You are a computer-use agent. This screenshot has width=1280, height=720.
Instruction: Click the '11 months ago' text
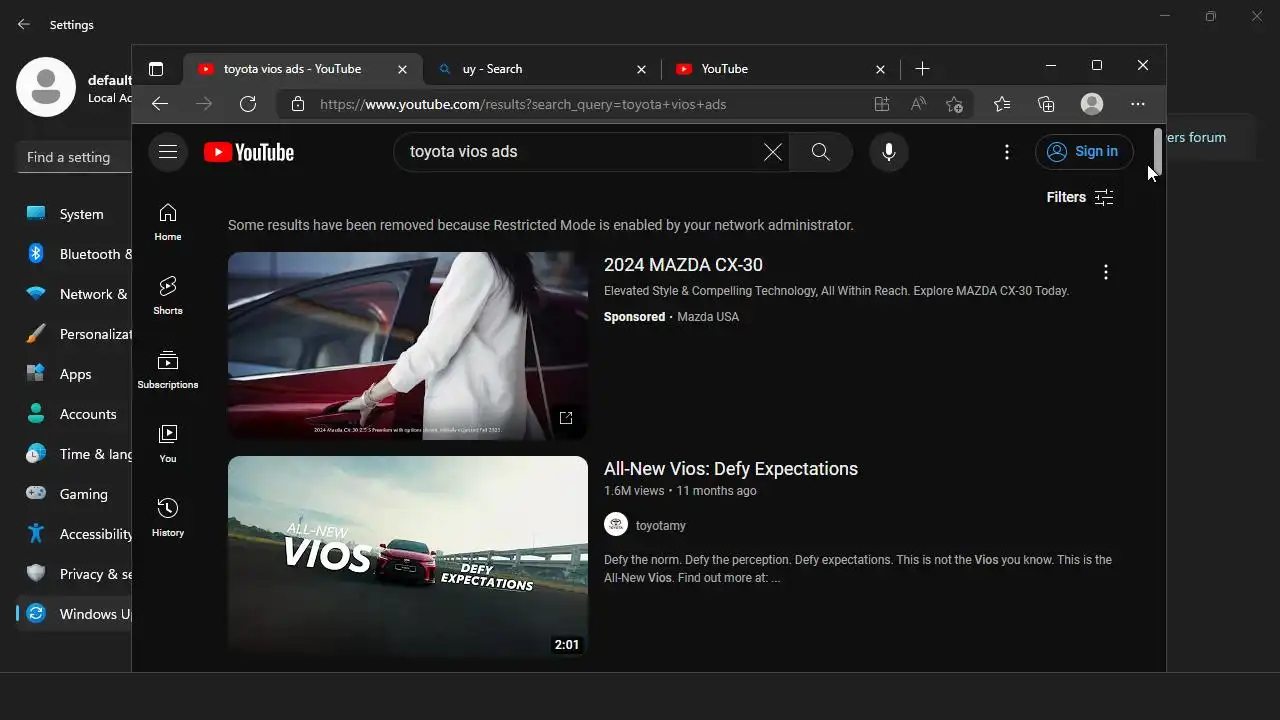click(x=716, y=491)
